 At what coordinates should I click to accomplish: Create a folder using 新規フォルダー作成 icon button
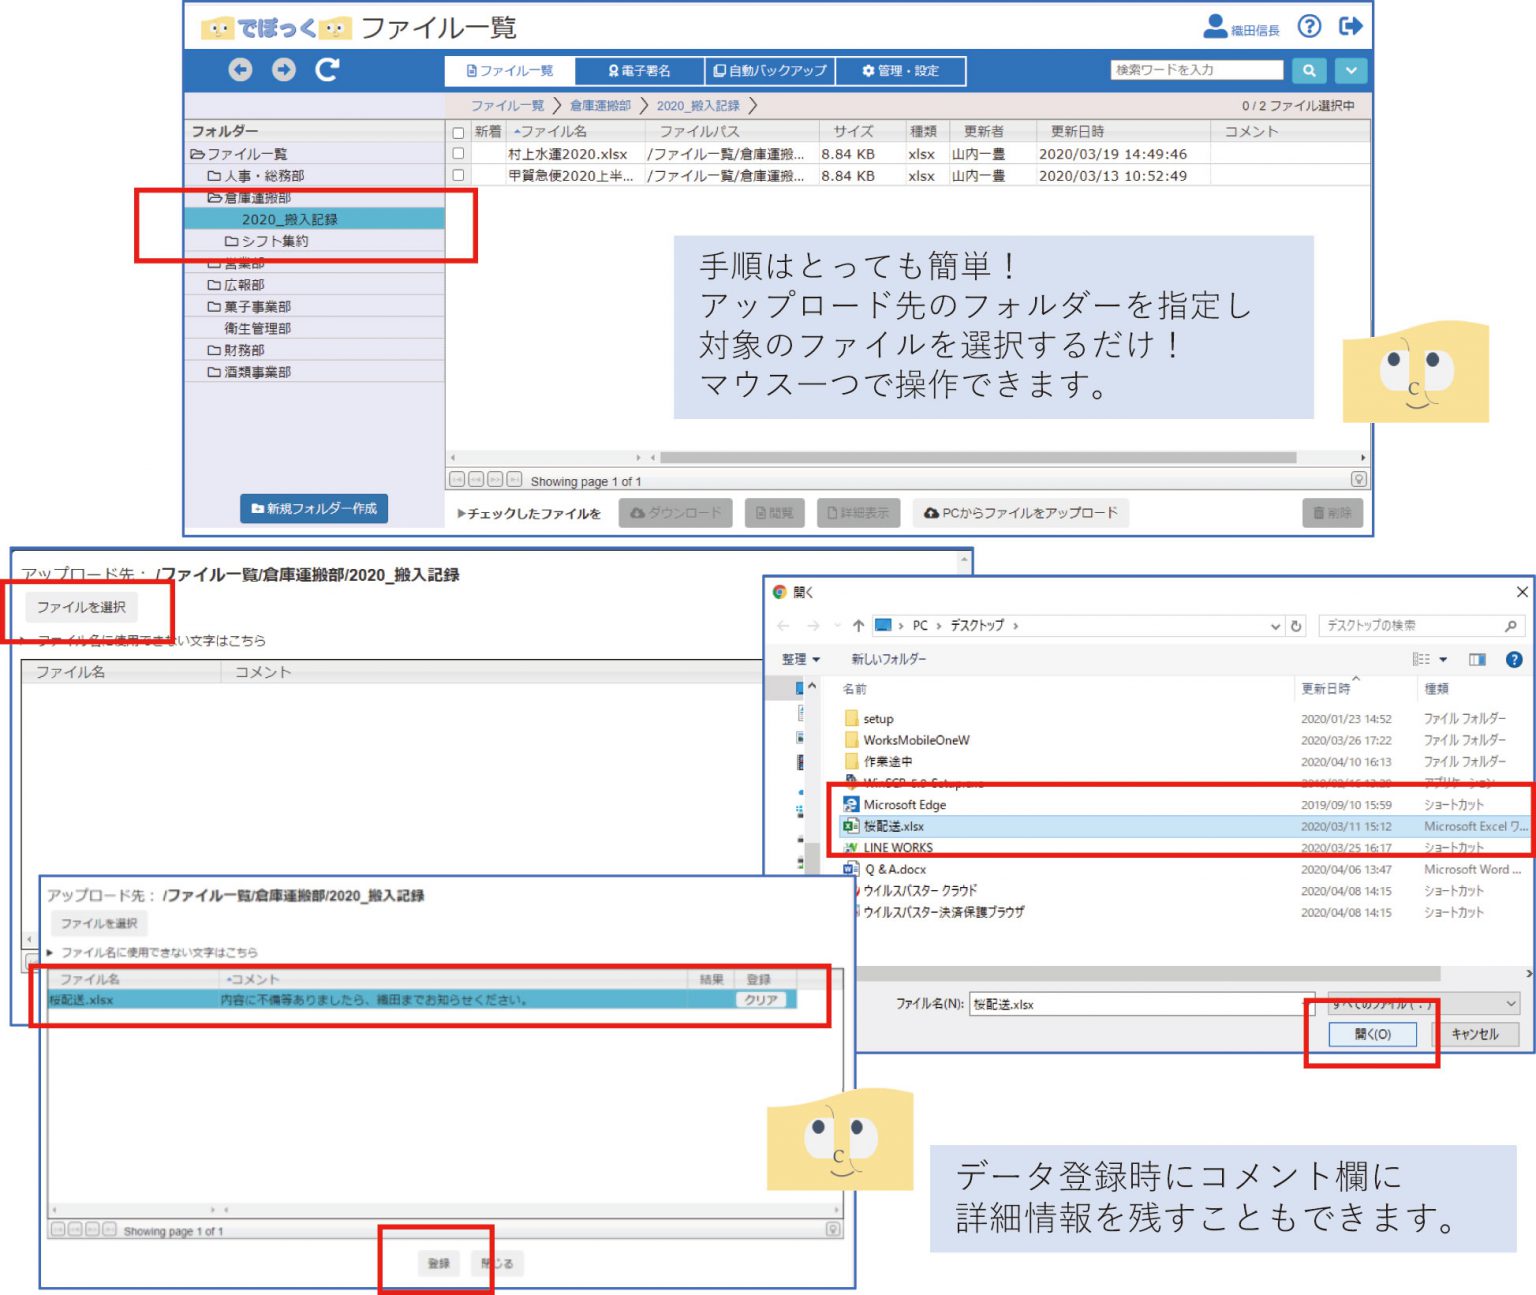coord(314,508)
